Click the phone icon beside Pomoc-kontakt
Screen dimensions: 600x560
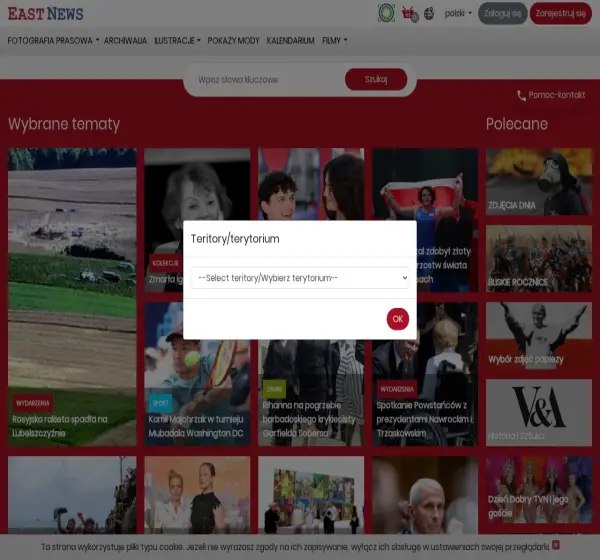[x=521, y=95]
